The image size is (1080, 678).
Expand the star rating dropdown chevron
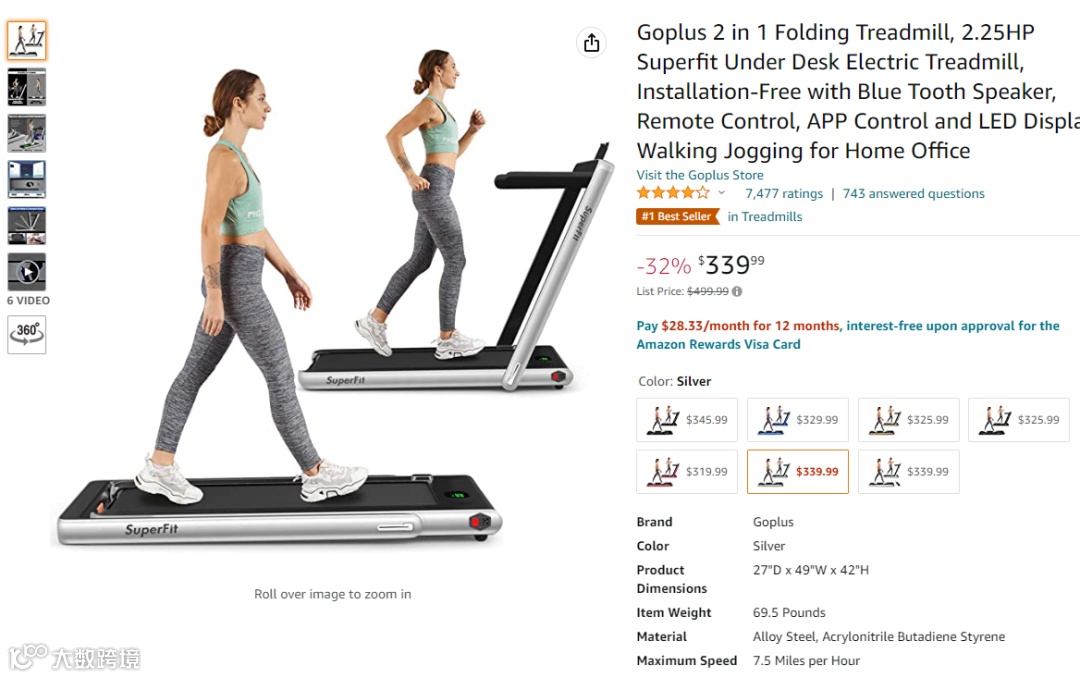pos(721,193)
